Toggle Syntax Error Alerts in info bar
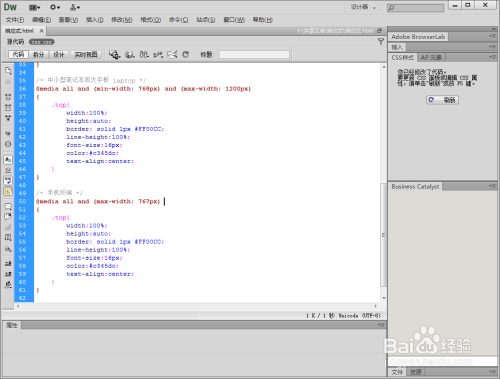 tap(8, 191)
